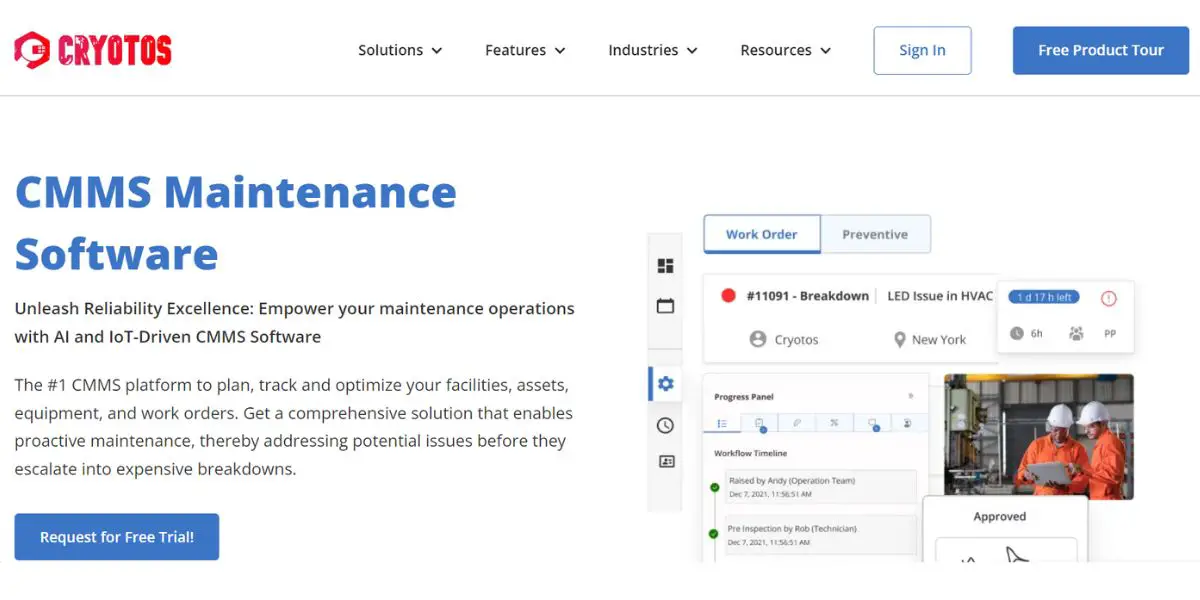Viewport: 1200px width, 600px height.
Task: Select the clock history icon in sidebar
Action: pyautogui.click(x=665, y=425)
